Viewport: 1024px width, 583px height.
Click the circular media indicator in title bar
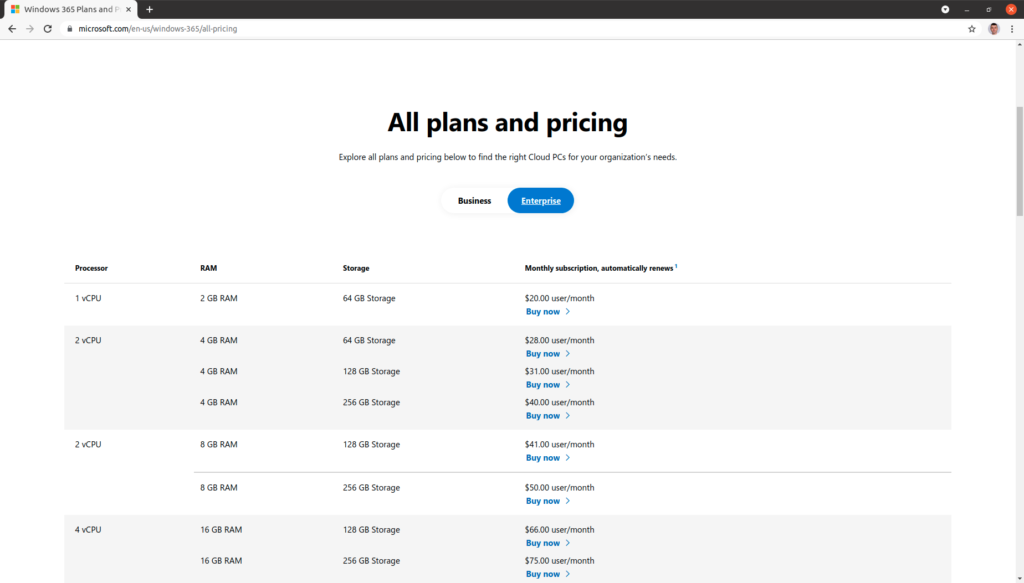[945, 9]
